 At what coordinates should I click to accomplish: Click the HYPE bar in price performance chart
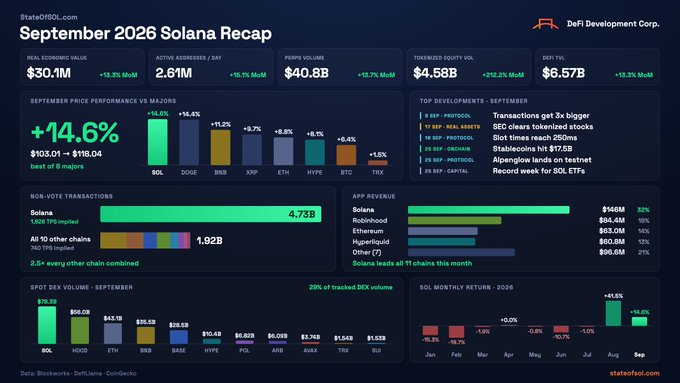point(315,153)
